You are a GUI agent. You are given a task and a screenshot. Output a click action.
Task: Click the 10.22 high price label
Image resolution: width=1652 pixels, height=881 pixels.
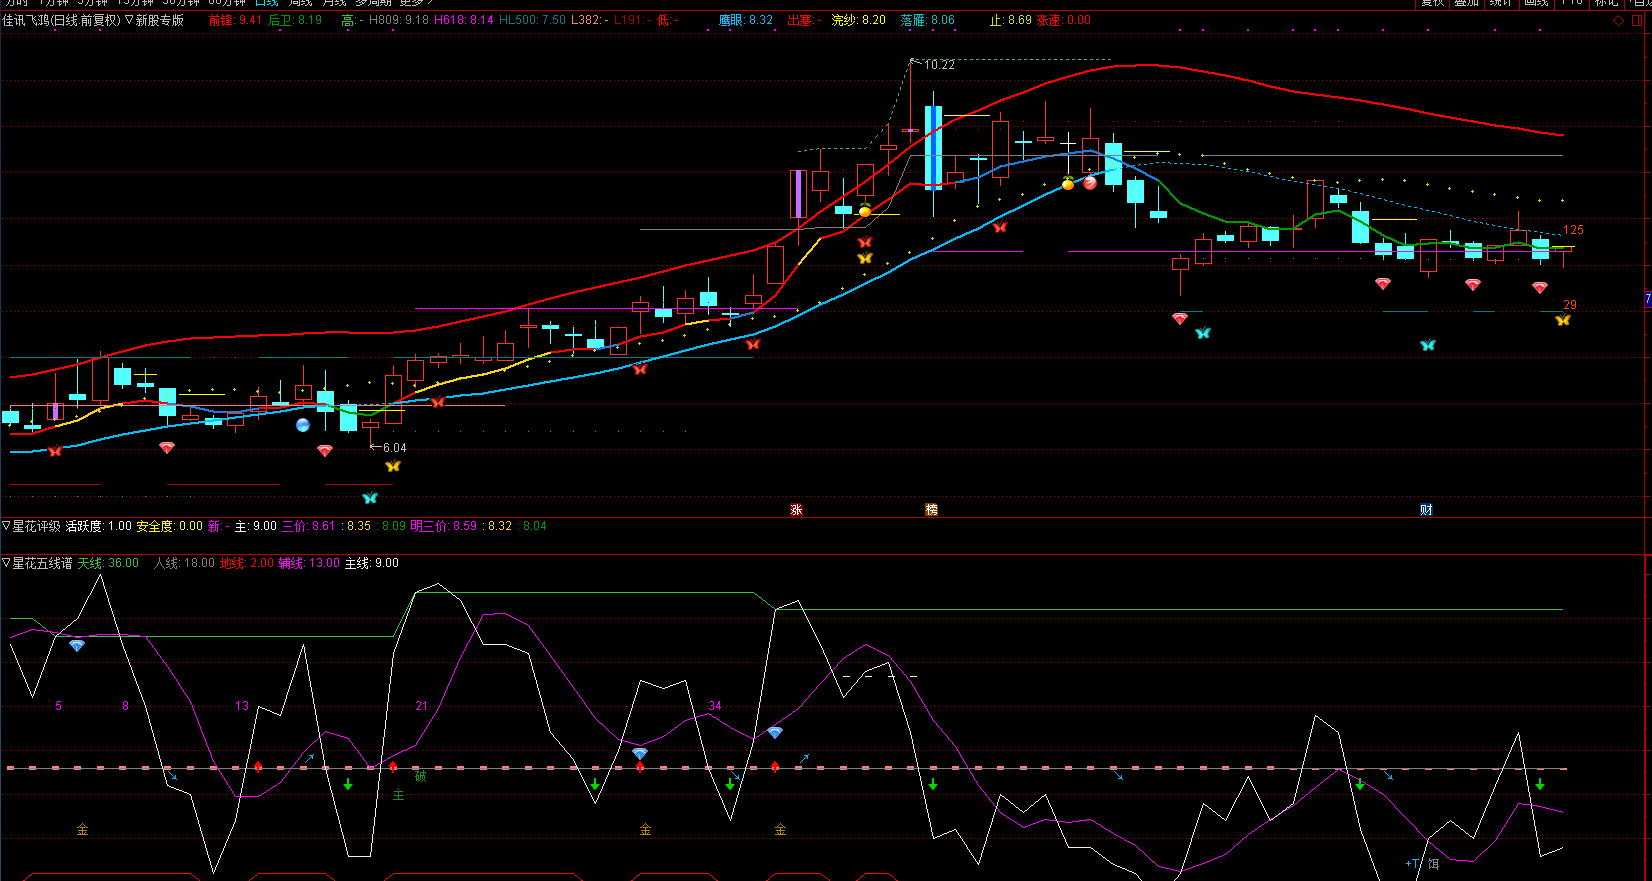tap(939, 65)
